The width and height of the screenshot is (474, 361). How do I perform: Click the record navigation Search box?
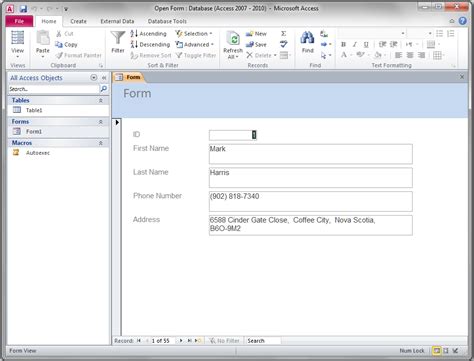coord(263,341)
